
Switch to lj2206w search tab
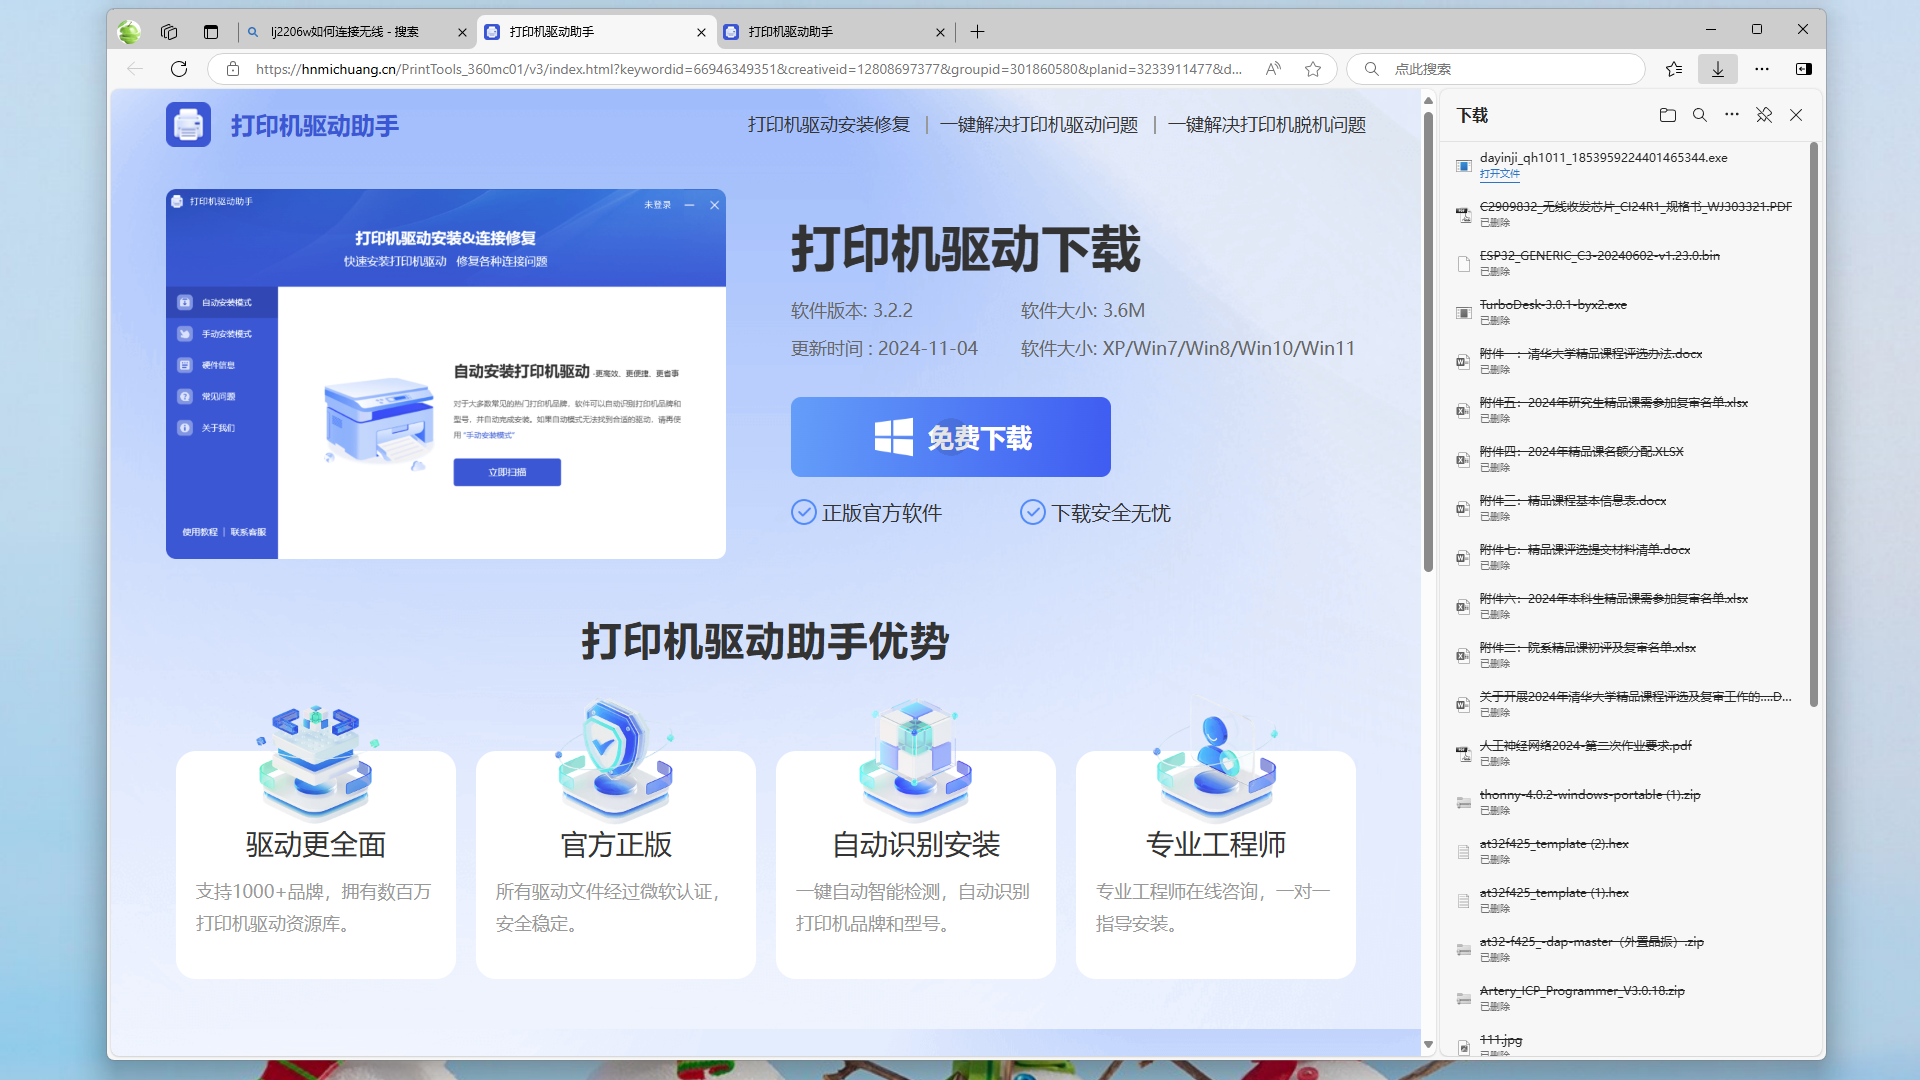[x=345, y=32]
